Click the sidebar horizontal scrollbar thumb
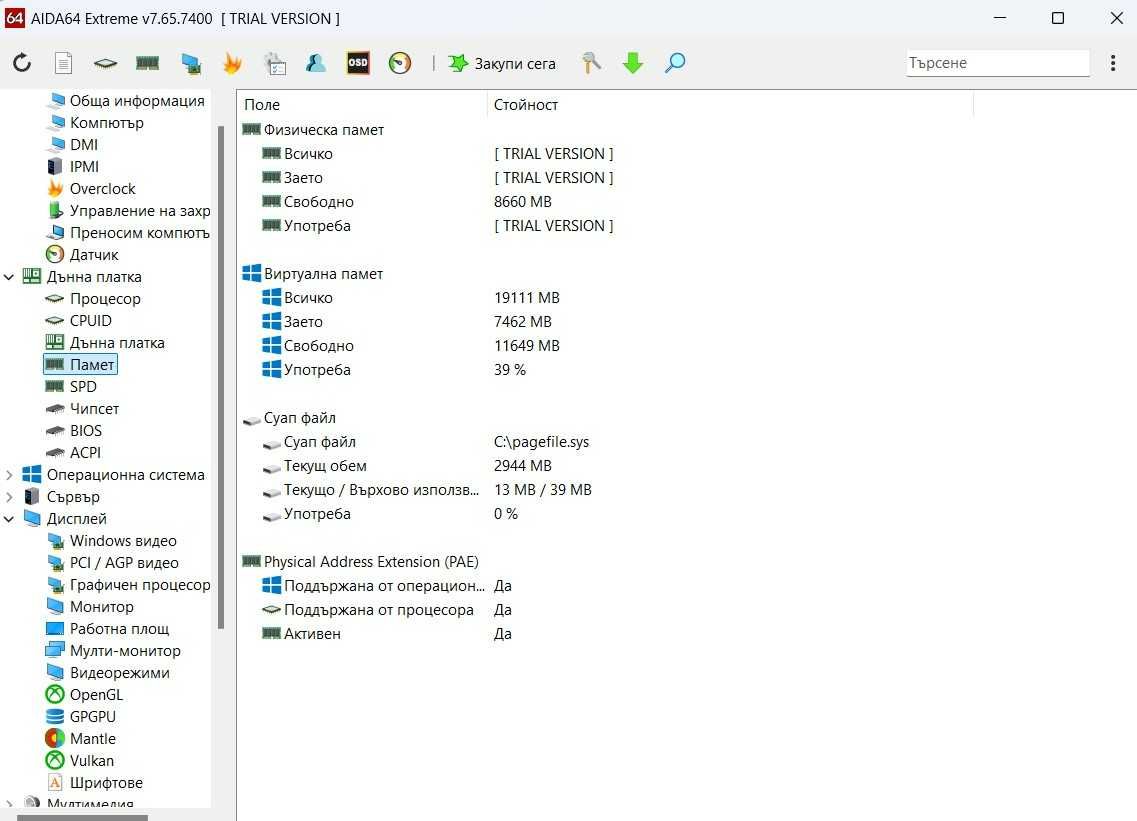Image resolution: width=1137 pixels, height=821 pixels. pyautogui.click(x=82, y=817)
